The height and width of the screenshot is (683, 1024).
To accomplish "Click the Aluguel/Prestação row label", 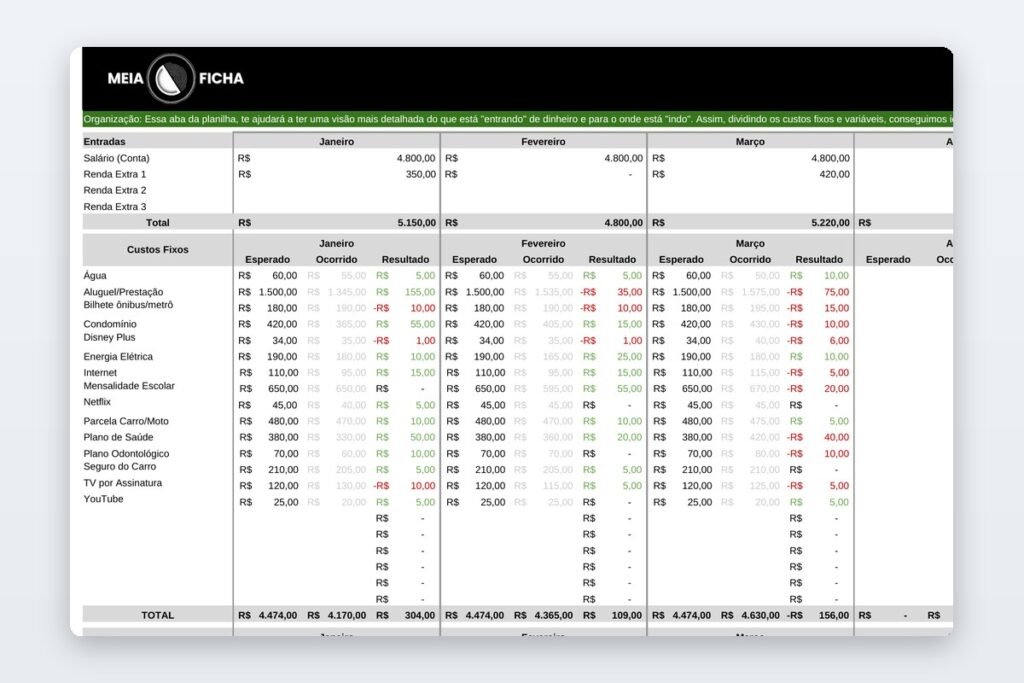I will [x=123, y=292].
